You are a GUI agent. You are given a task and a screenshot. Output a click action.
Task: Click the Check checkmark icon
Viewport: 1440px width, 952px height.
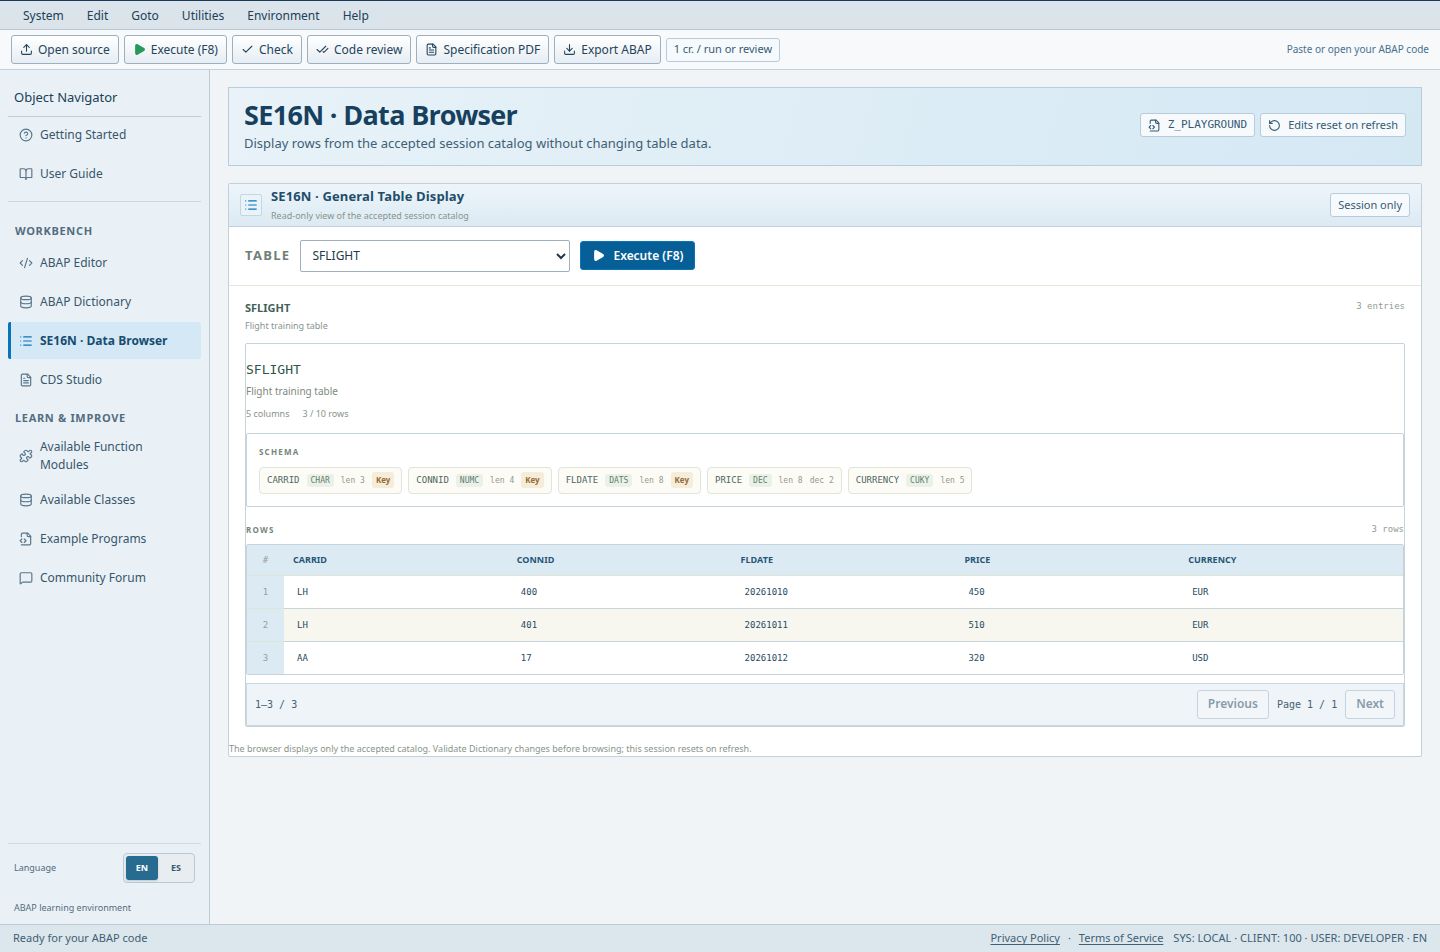coord(247,49)
